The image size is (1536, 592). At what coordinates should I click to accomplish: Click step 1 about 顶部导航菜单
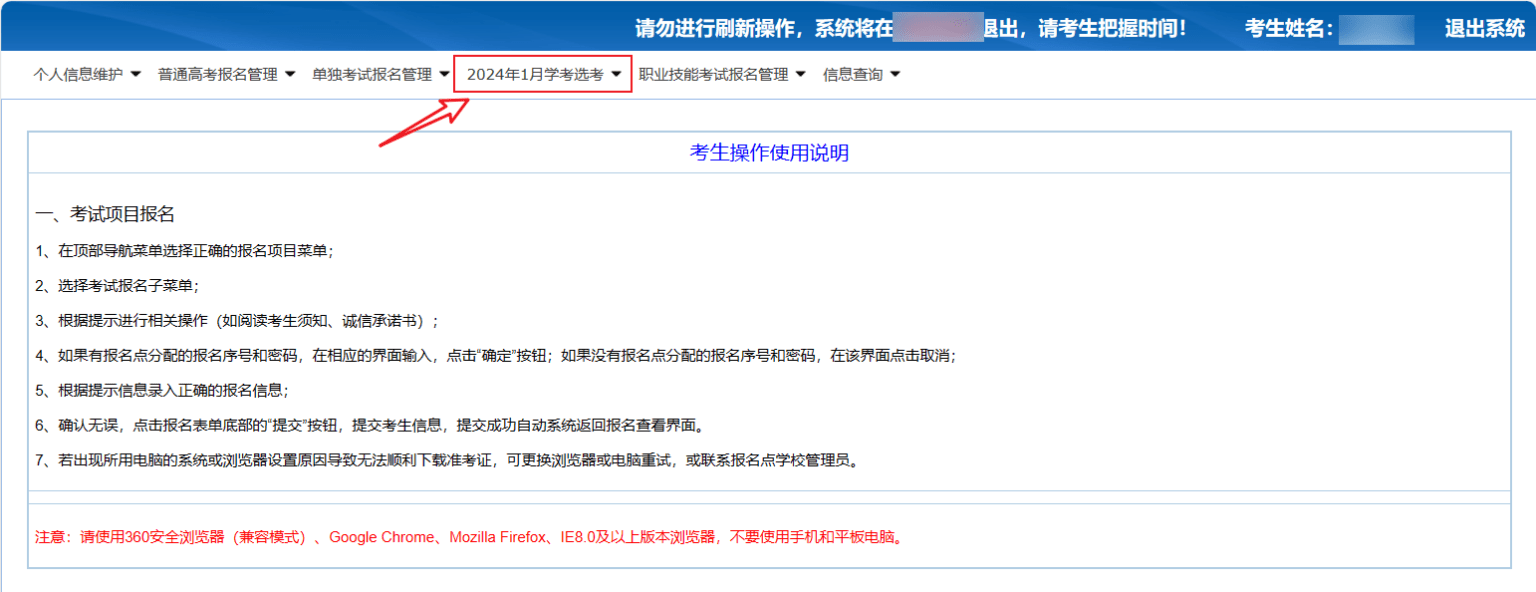[184, 251]
